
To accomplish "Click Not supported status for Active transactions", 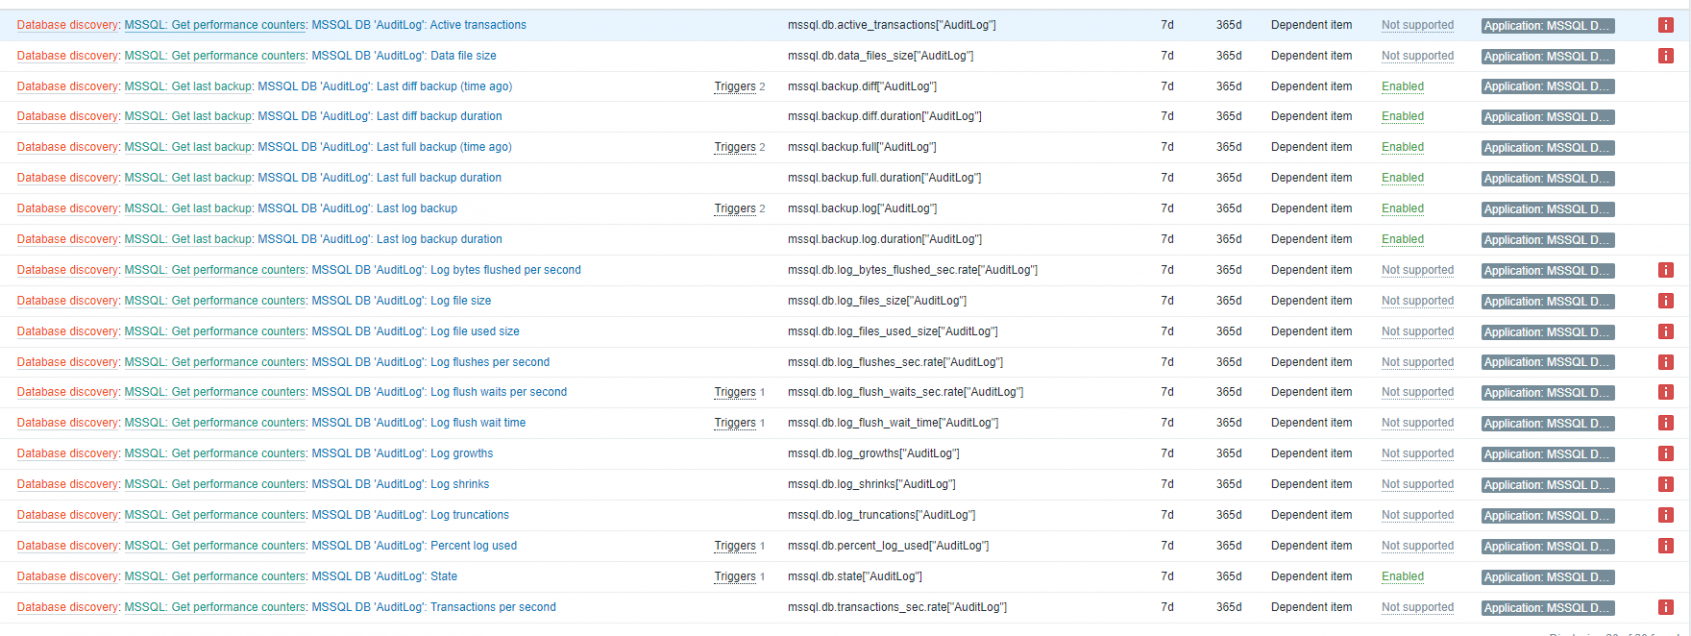I will click(1417, 25).
